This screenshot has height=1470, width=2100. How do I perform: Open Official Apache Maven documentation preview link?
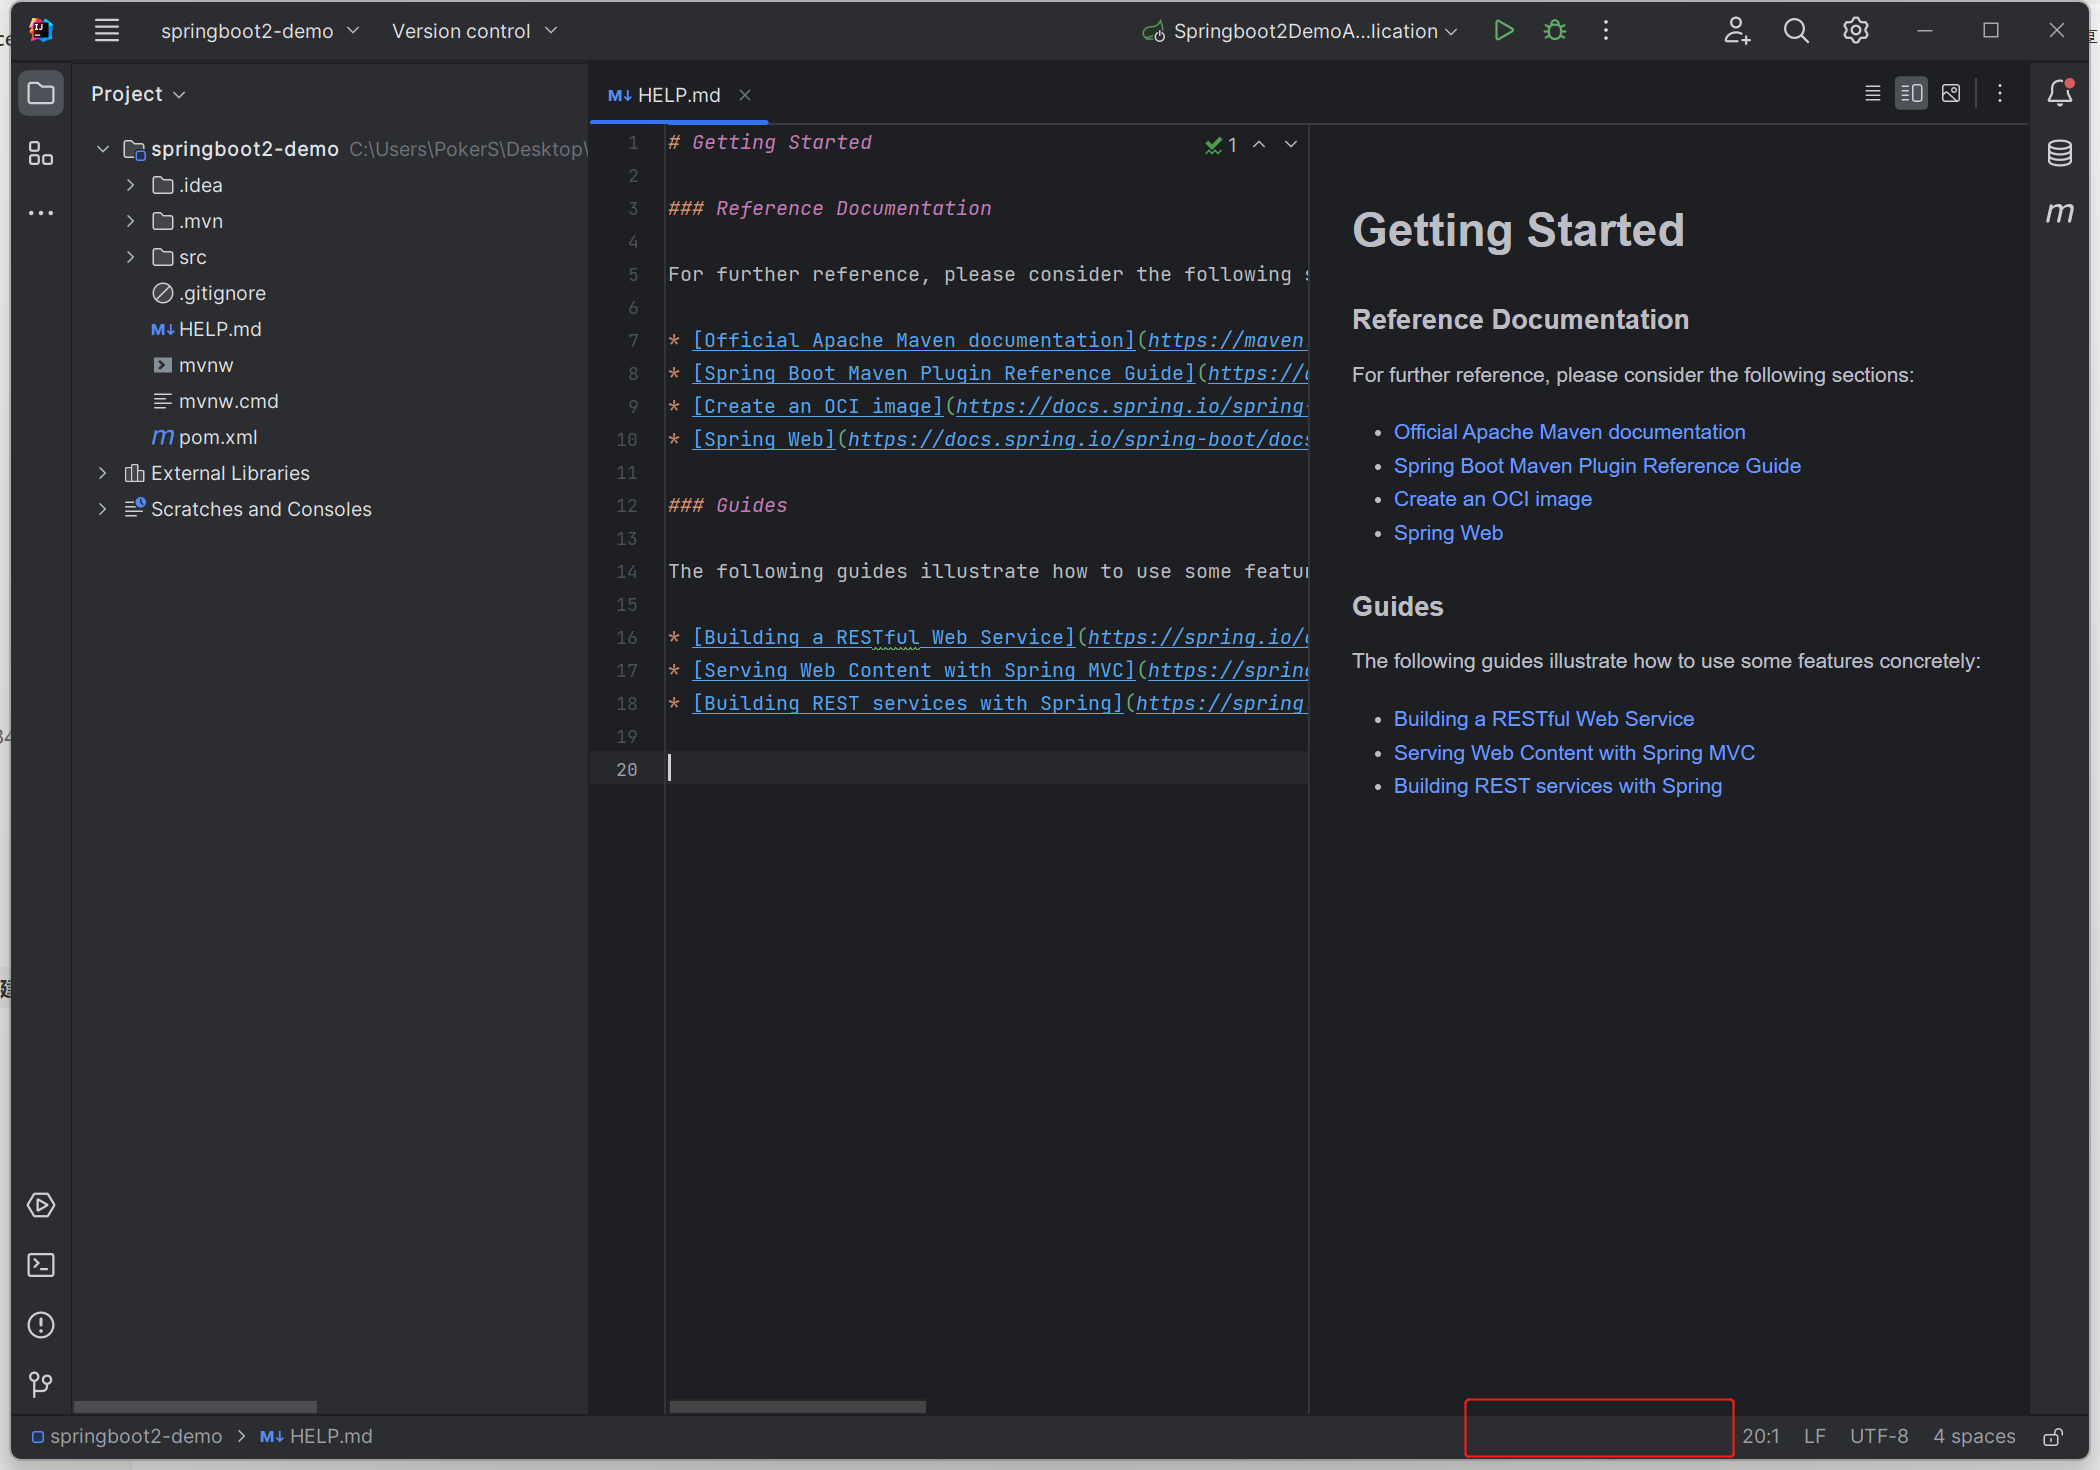(x=1569, y=432)
